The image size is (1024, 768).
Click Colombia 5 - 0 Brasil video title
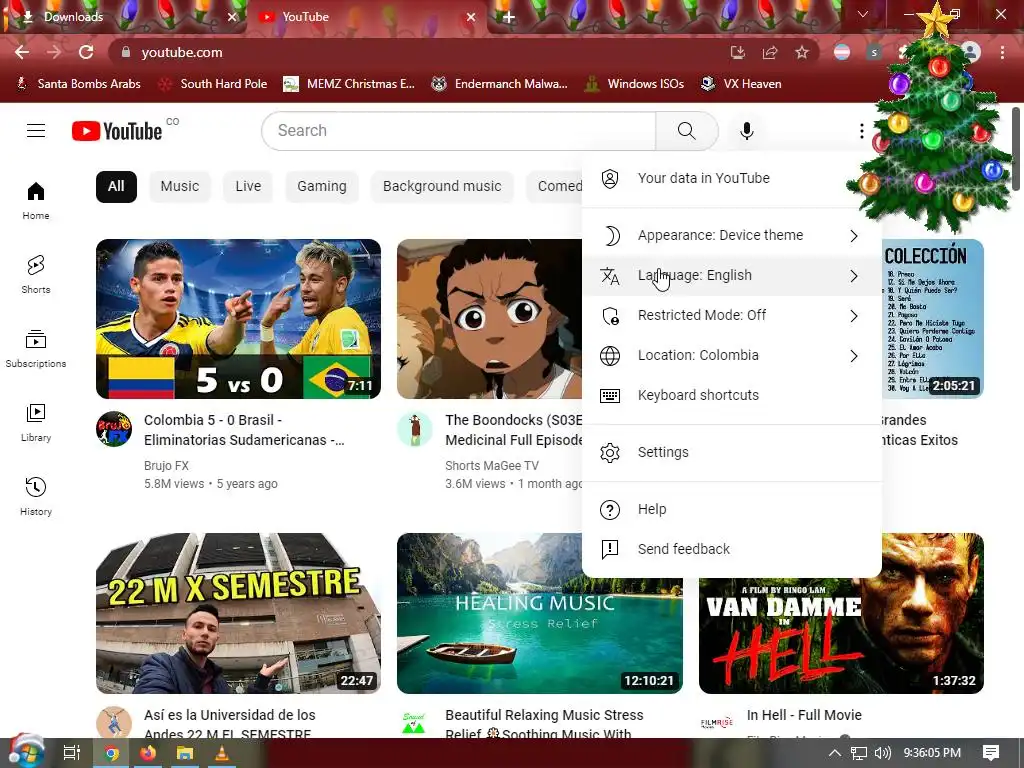click(x=244, y=430)
